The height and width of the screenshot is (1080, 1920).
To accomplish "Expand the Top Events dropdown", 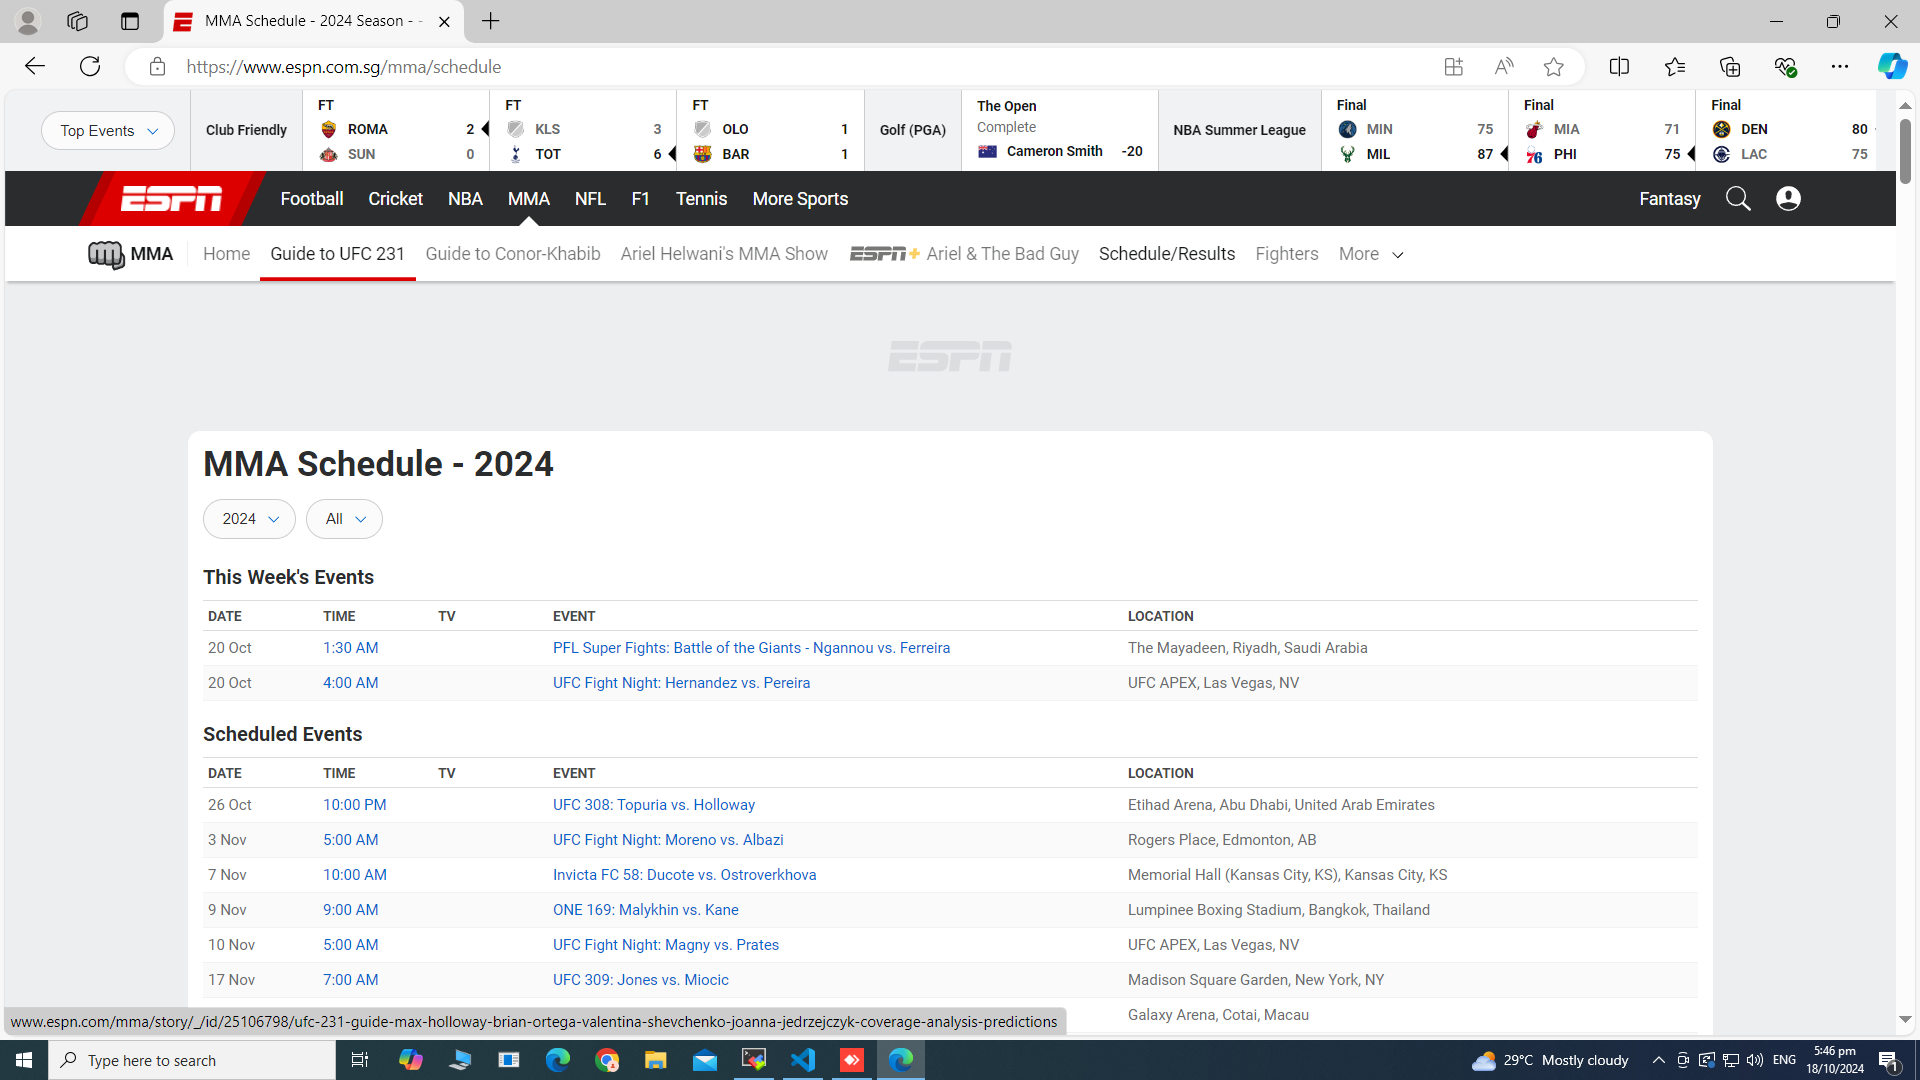I will (108, 131).
